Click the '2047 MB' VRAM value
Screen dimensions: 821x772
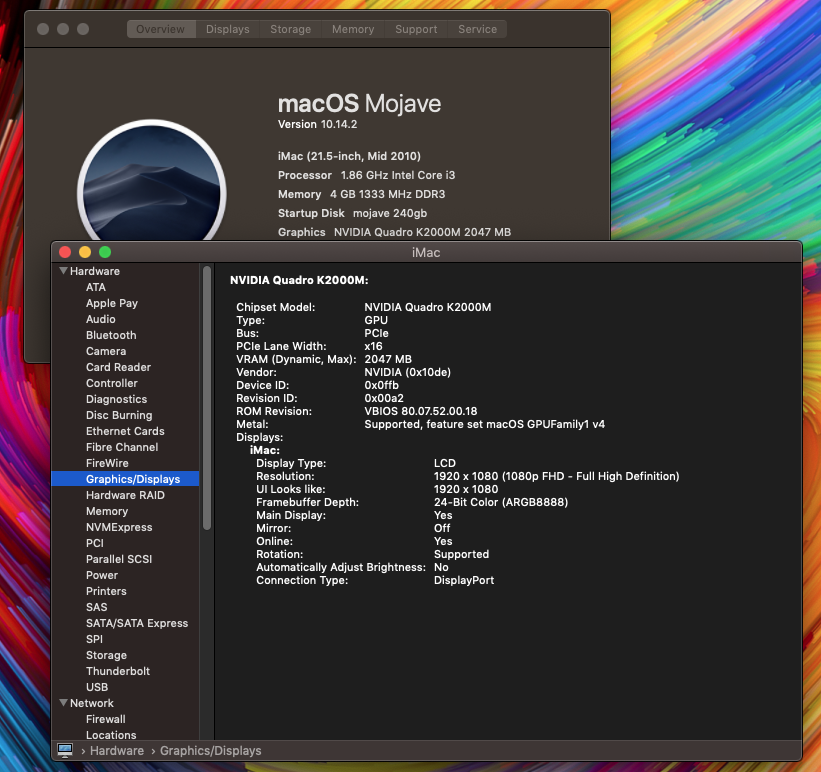click(x=388, y=359)
